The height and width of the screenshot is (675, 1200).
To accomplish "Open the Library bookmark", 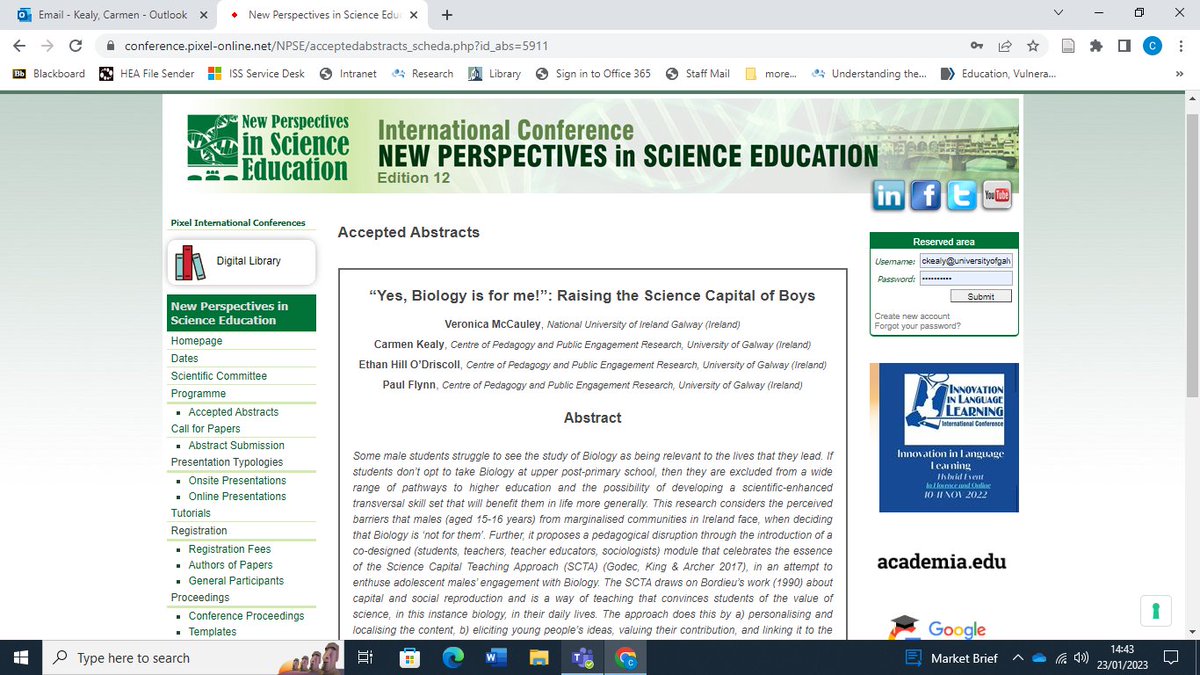I will click(x=494, y=73).
